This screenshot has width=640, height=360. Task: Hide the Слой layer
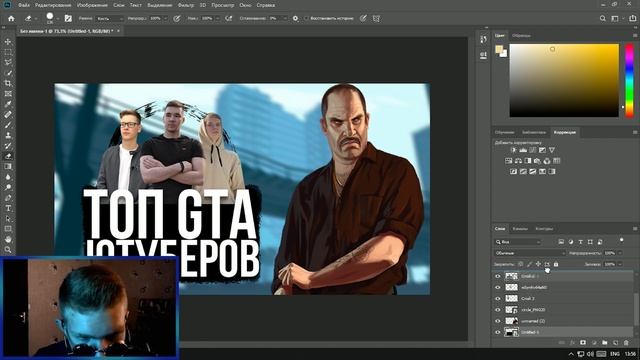498,298
